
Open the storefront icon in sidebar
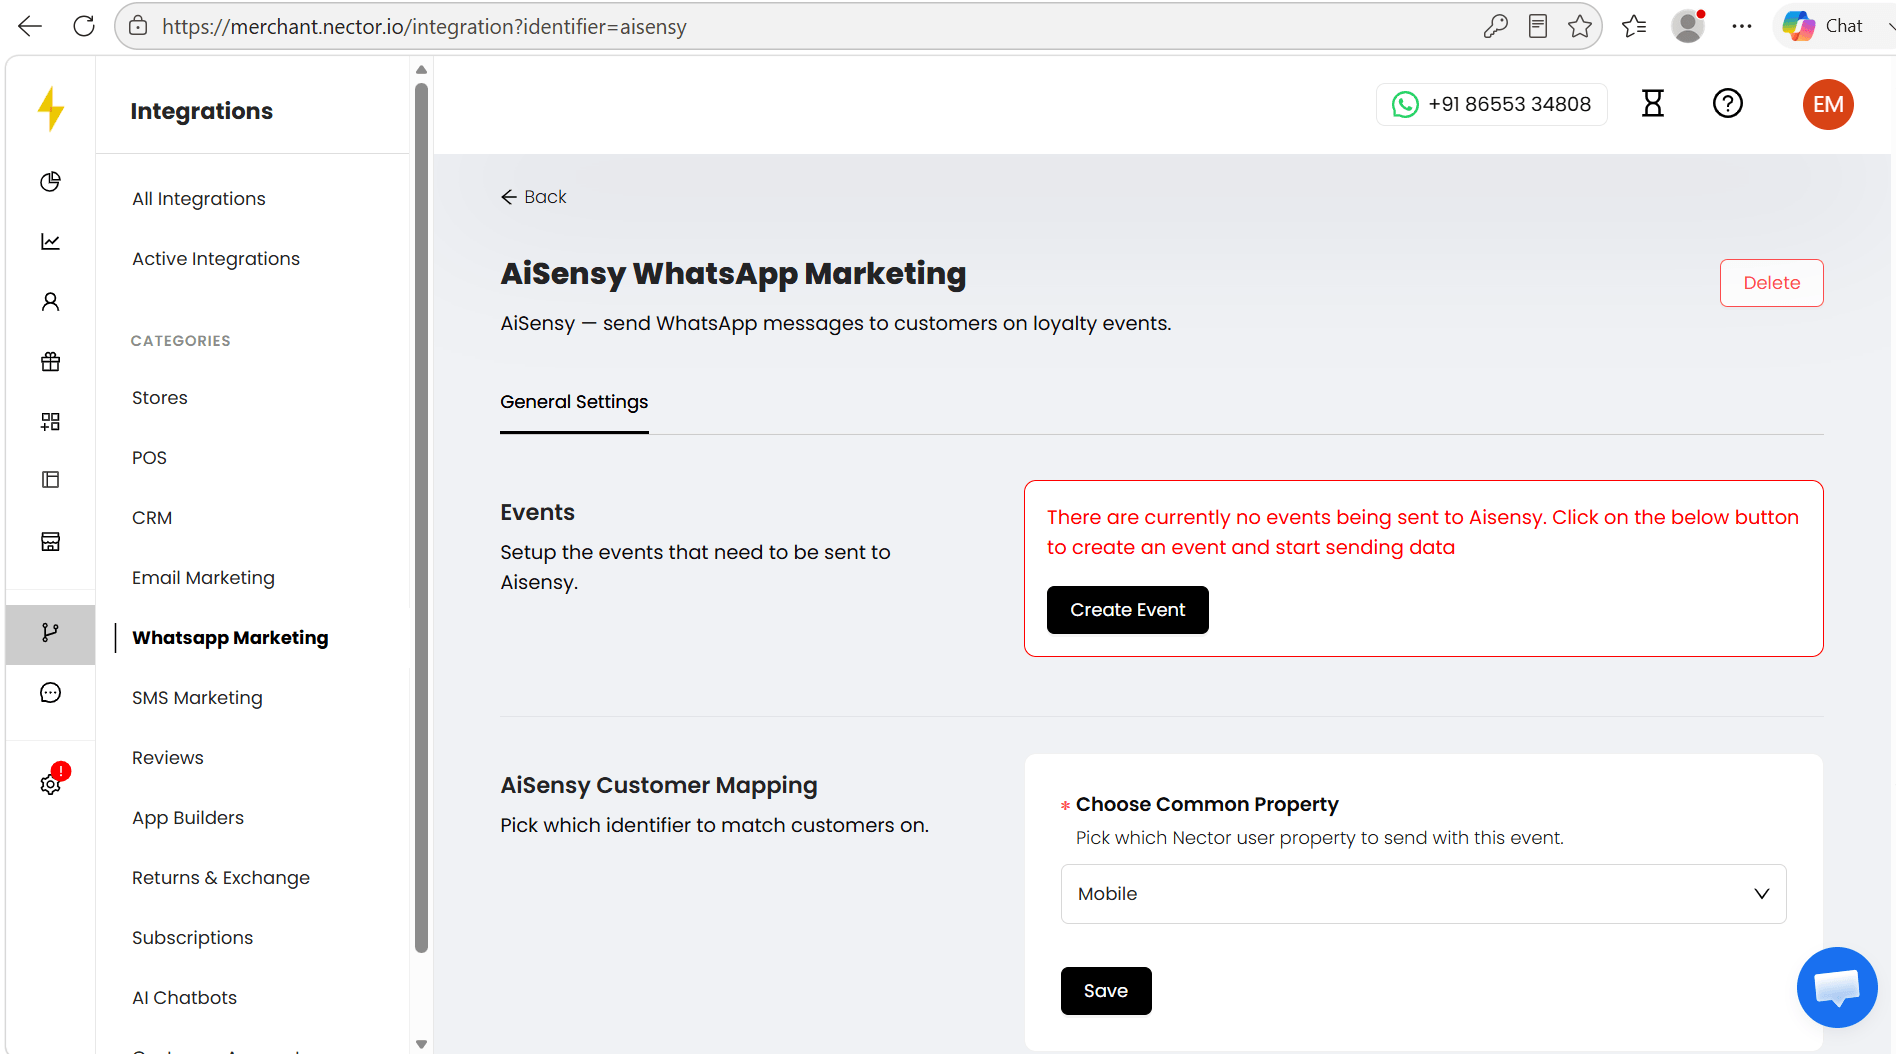coord(50,541)
